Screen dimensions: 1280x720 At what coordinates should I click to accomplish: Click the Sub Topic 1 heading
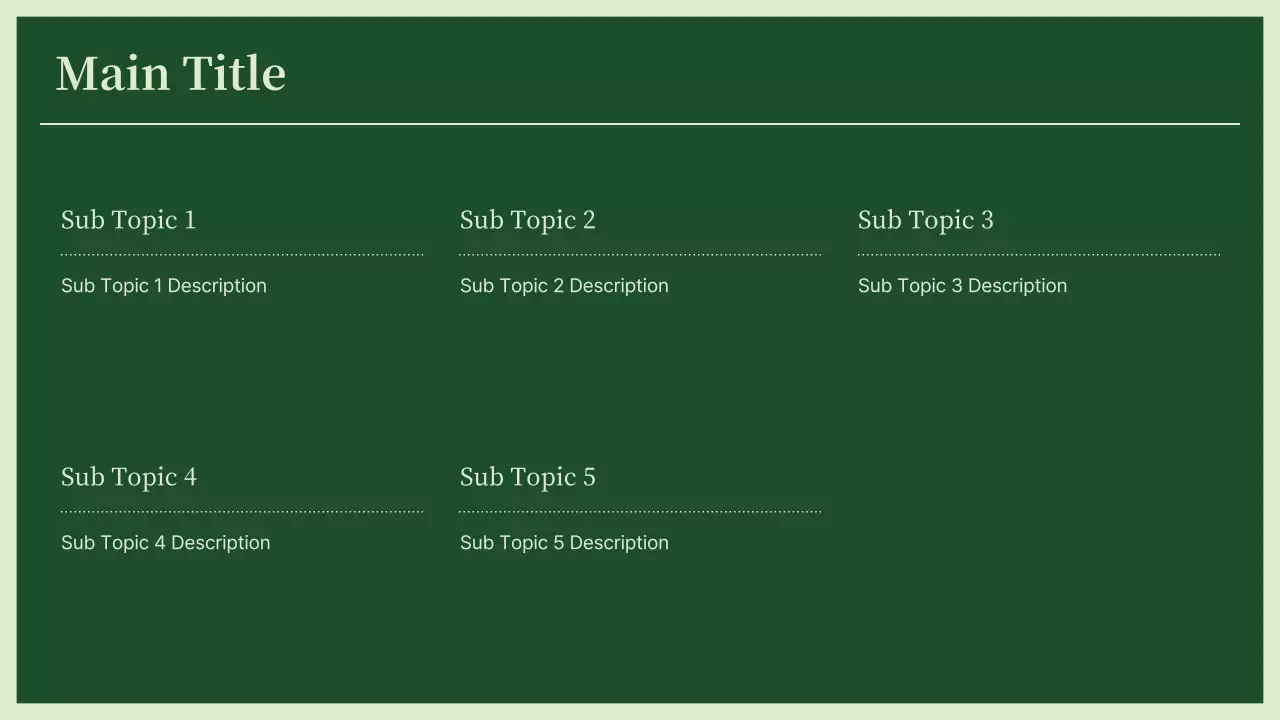click(x=128, y=220)
